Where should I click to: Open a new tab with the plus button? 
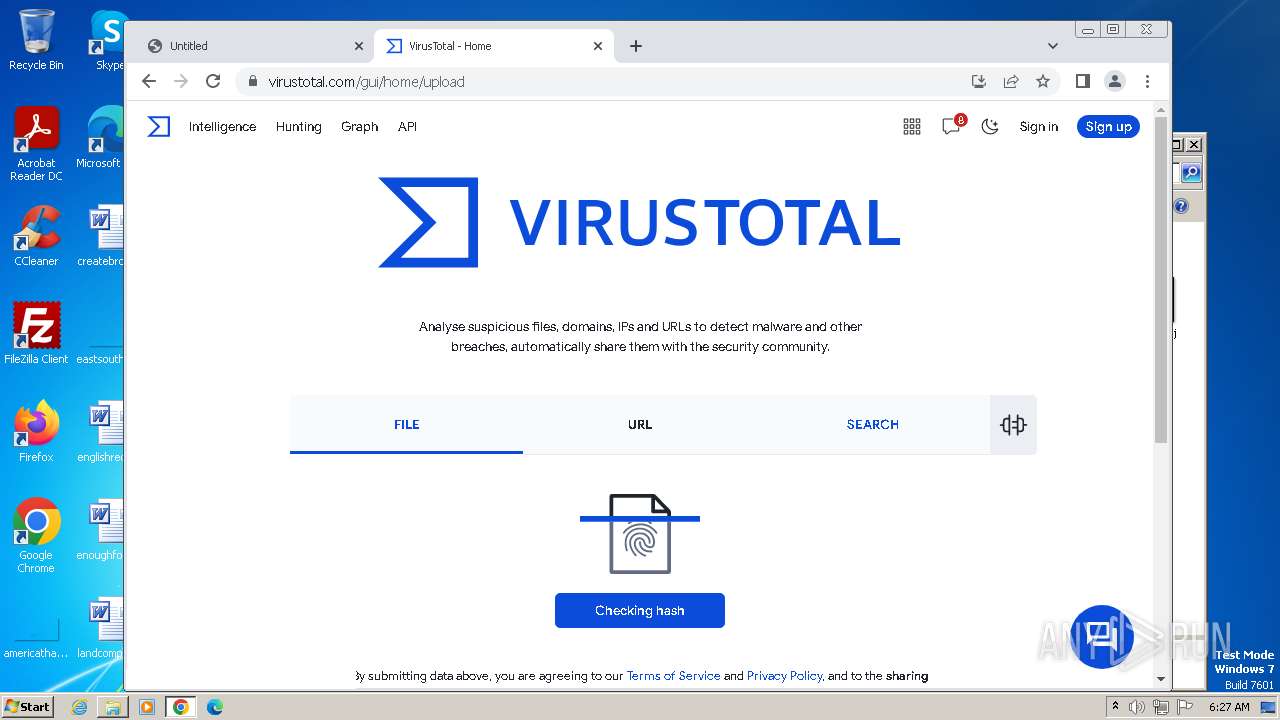point(636,46)
